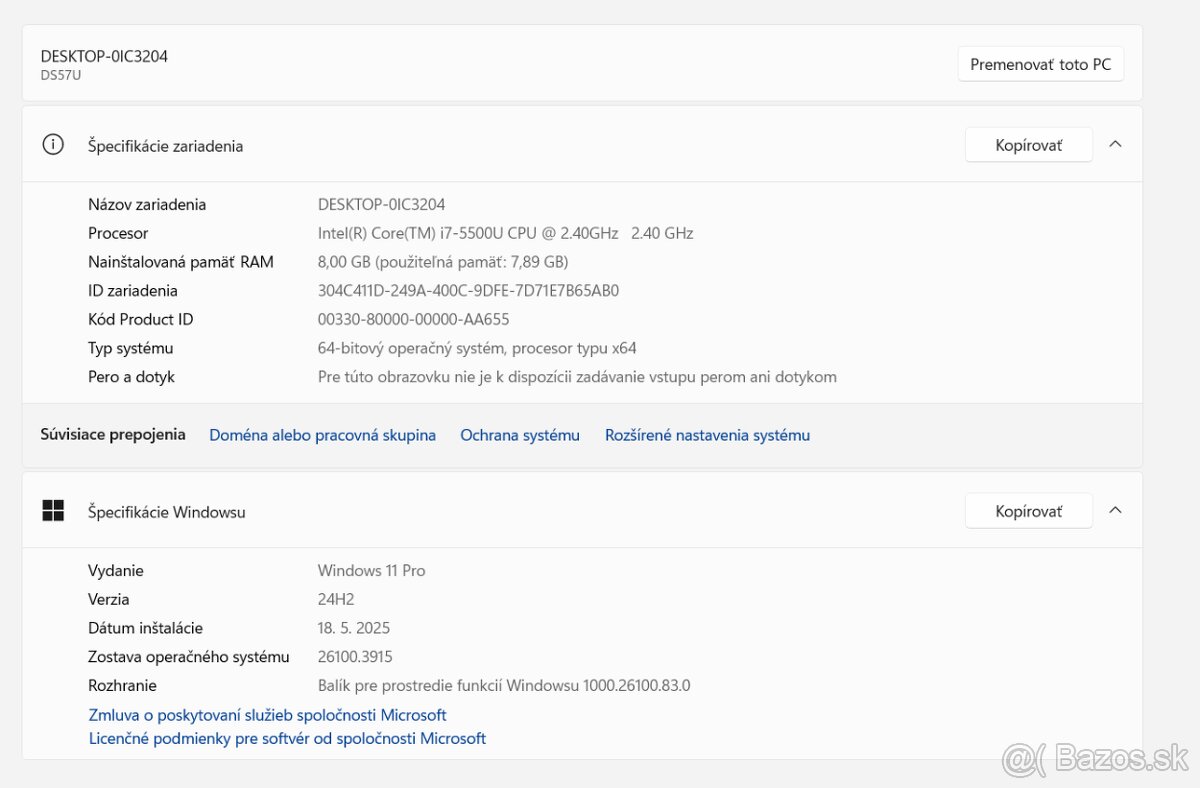The image size is (1200, 788).
Task: Select the Kopírovať icon for Windows specifications
Action: 1028,510
